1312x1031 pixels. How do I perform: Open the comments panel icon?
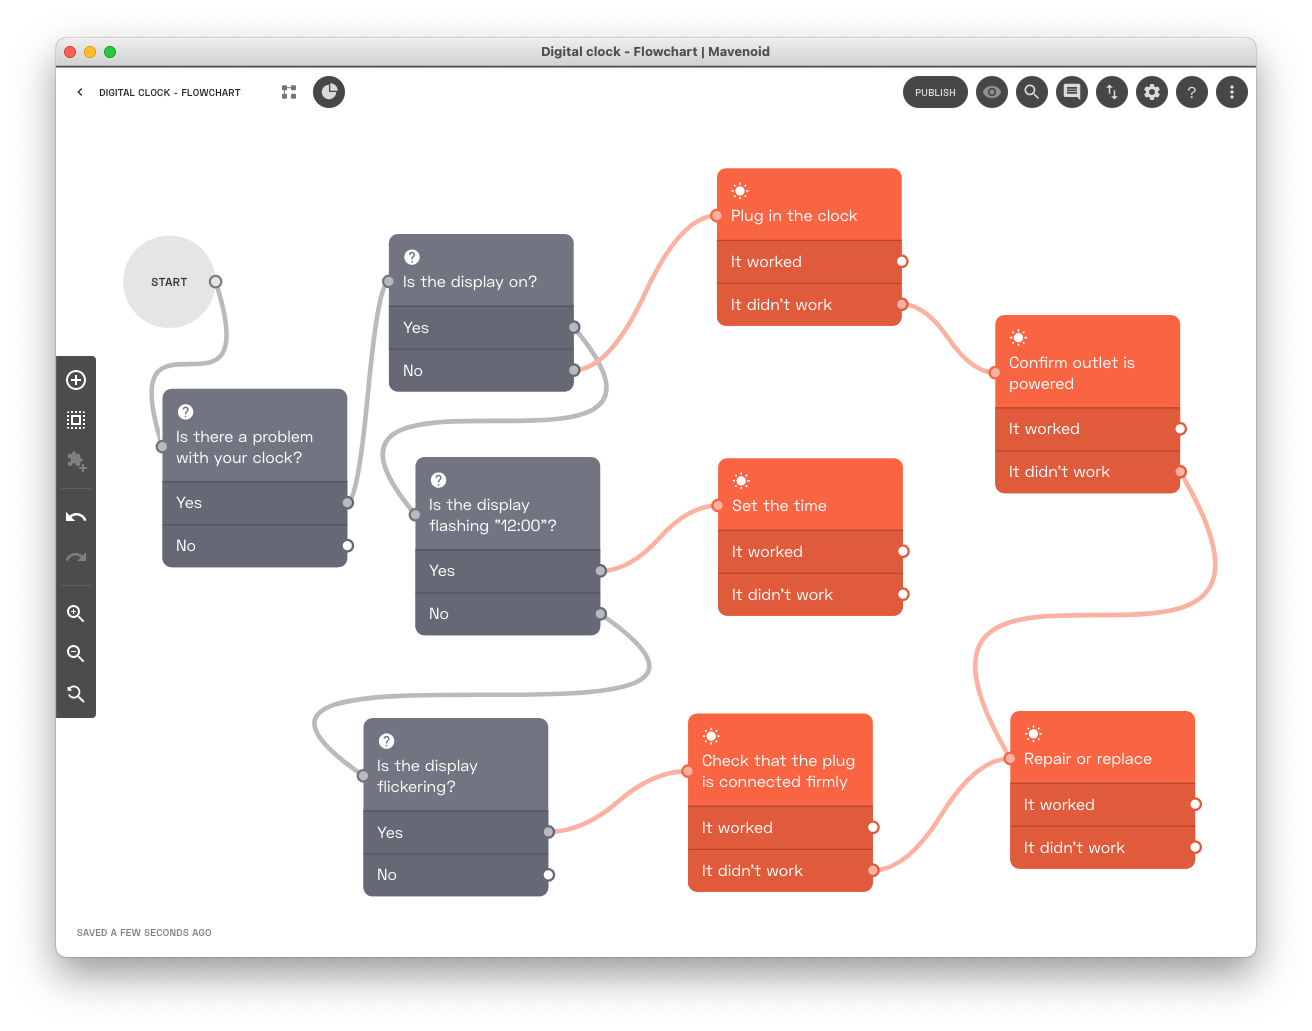[x=1071, y=92]
